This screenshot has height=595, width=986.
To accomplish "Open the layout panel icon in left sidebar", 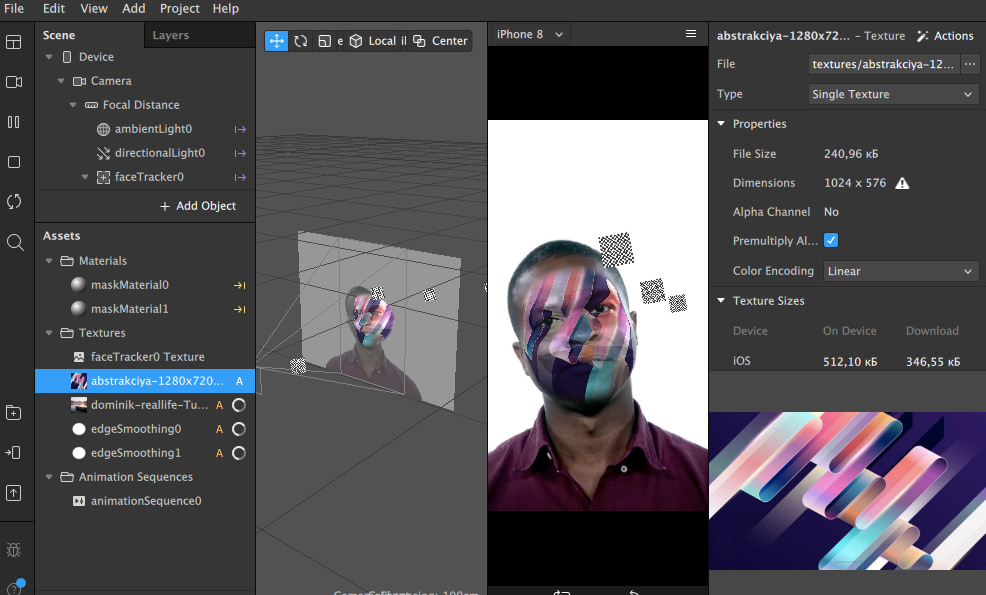I will 14,42.
